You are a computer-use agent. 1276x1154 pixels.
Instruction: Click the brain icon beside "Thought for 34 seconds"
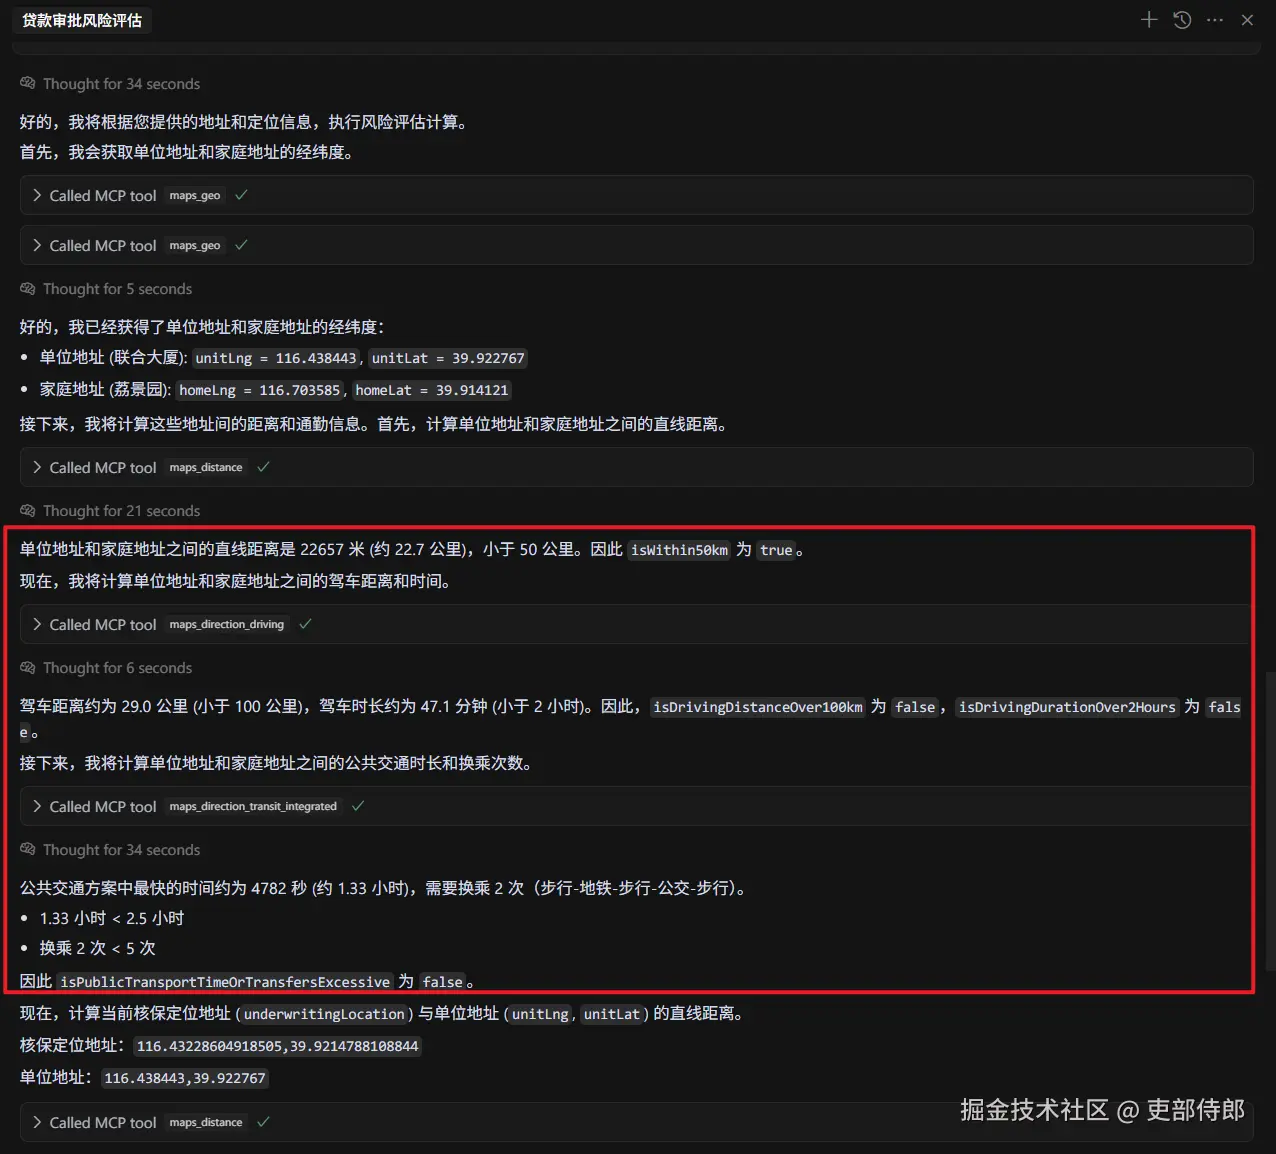pyautogui.click(x=27, y=83)
